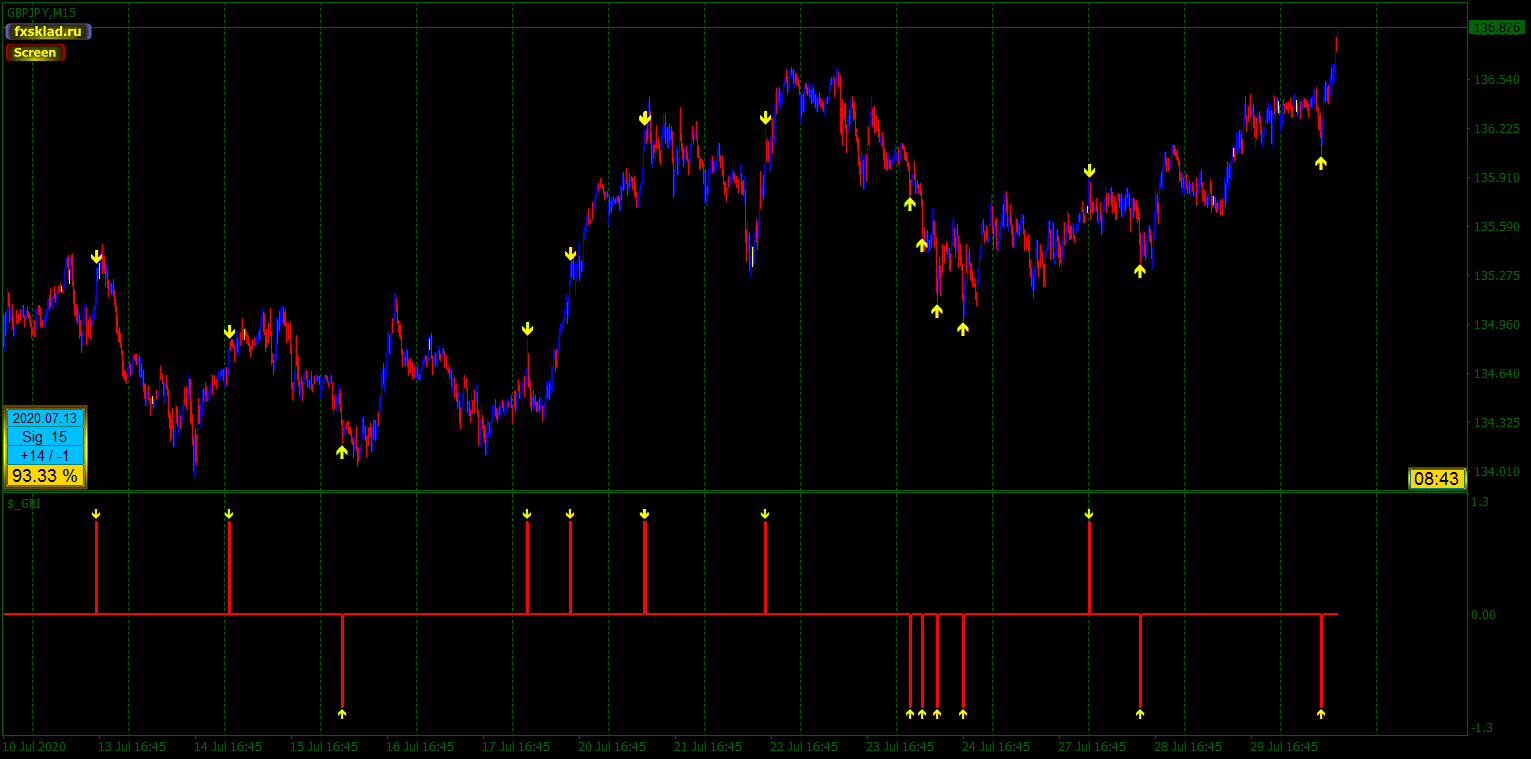Click the main chart sell arrow at 14 Jul 16:45
The height and width of the screenshot is (759, 1531).
click(229, 332)
